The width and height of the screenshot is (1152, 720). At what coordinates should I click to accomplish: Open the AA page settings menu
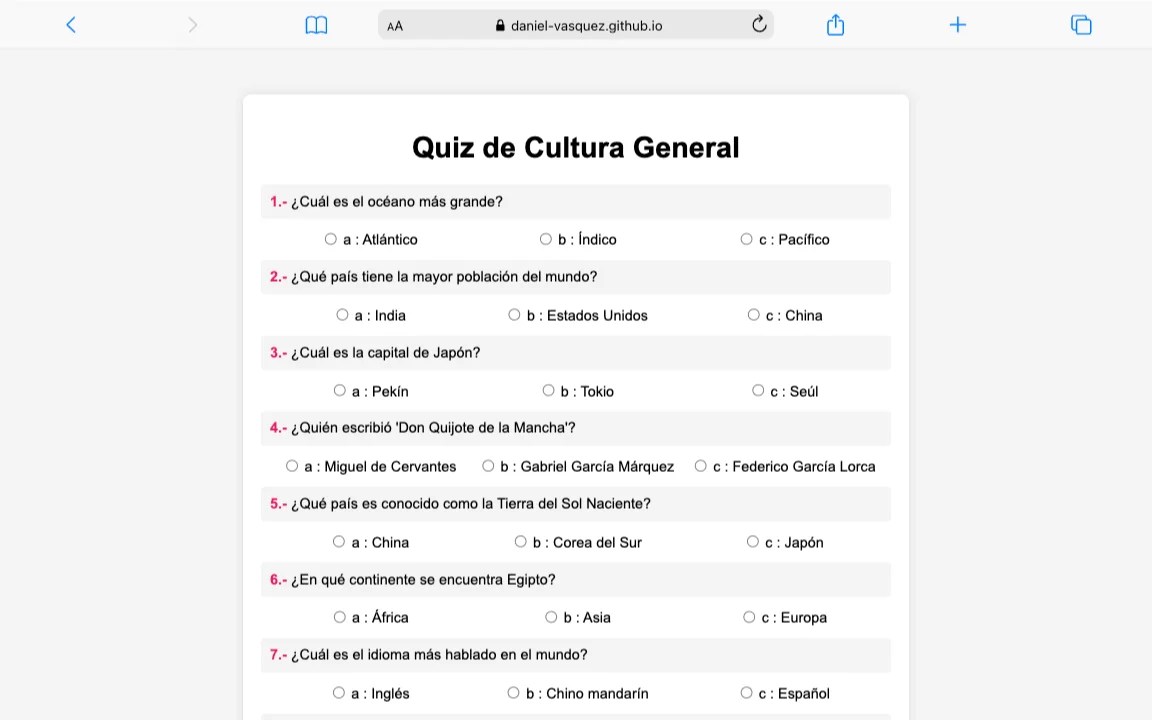click(x=395, y=25)
